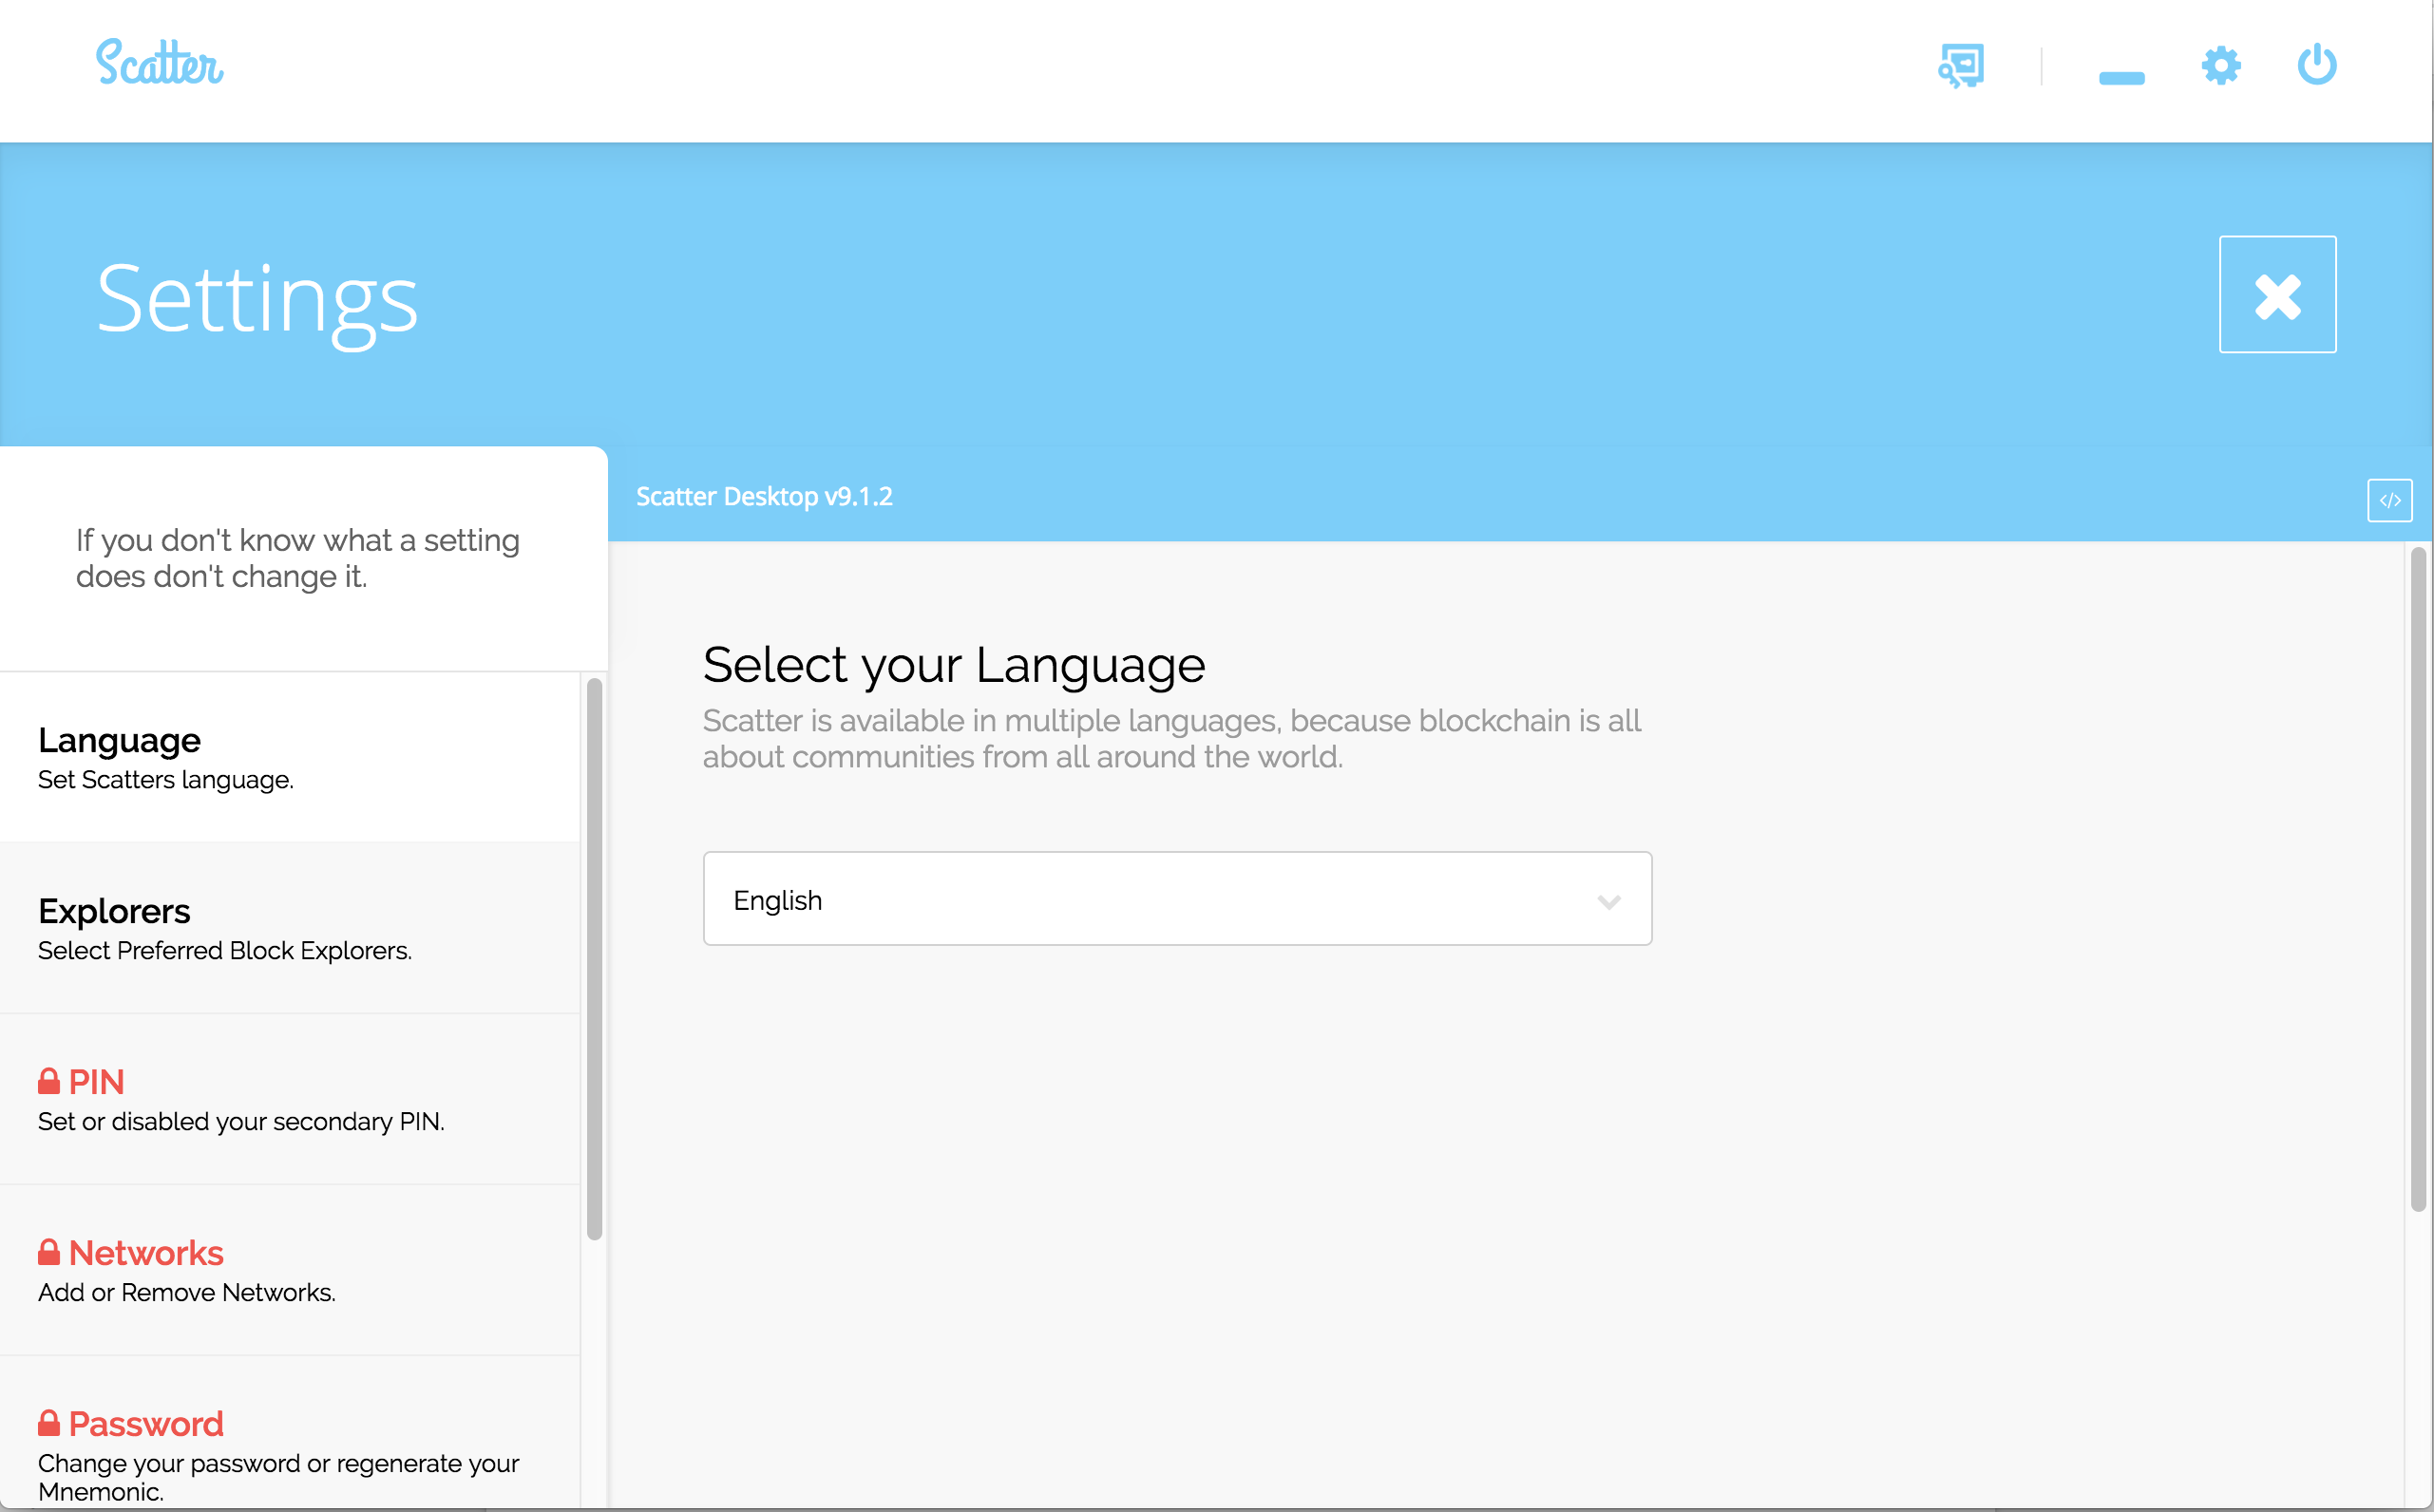
Task: Open the remote support screen icon
Action: (x=1961, y=66)
